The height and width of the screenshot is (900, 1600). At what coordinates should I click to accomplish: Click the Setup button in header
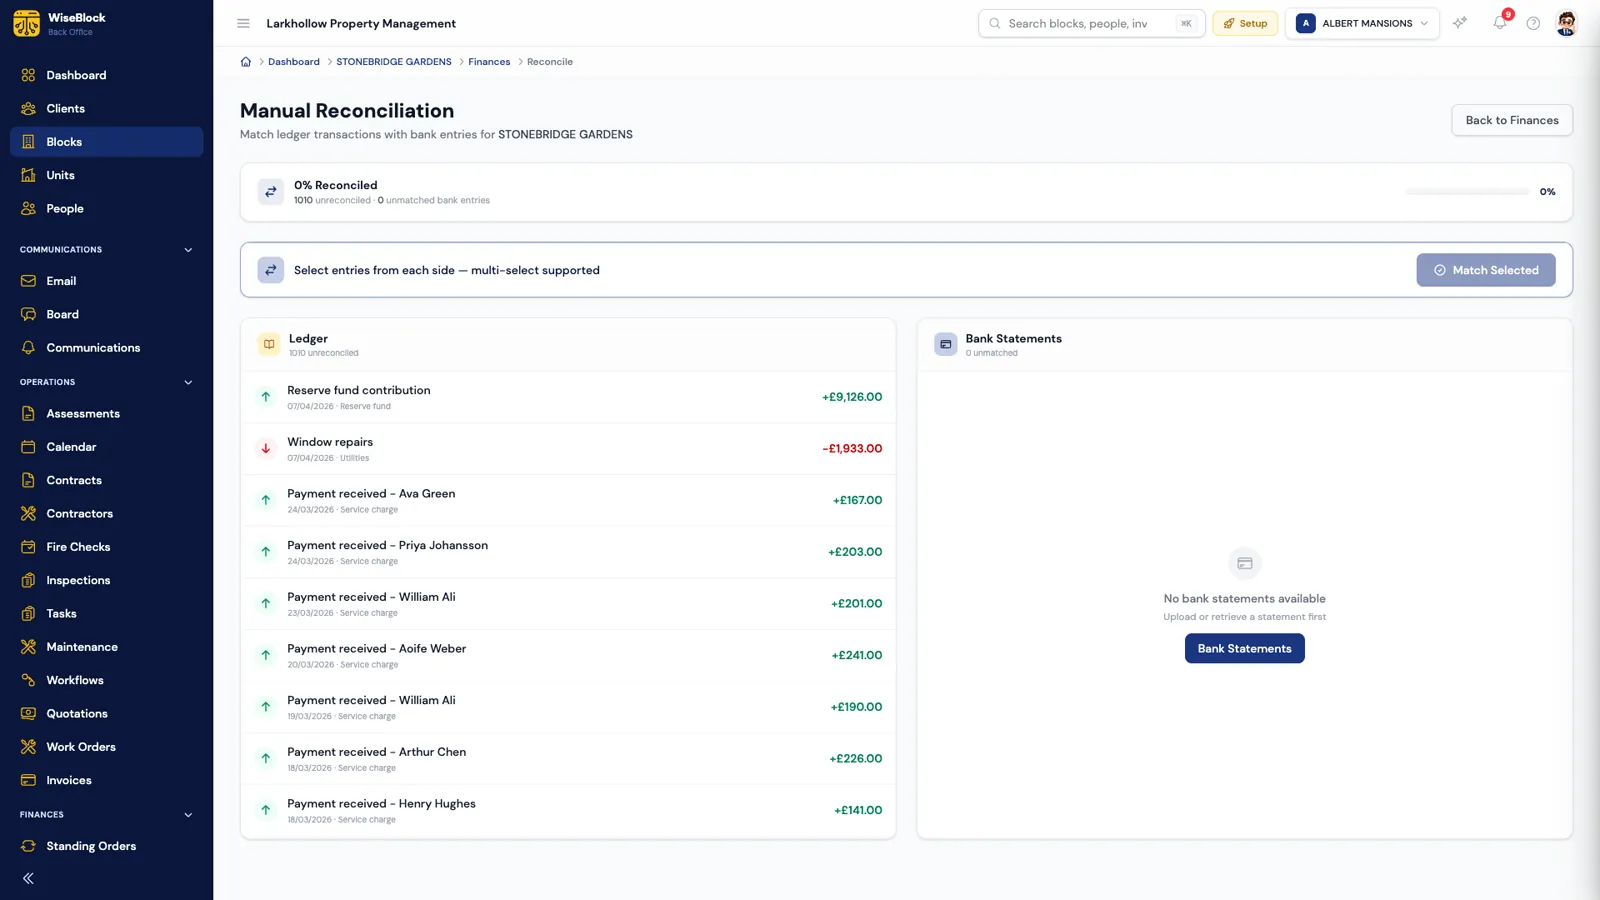[x=1245, y=23]
